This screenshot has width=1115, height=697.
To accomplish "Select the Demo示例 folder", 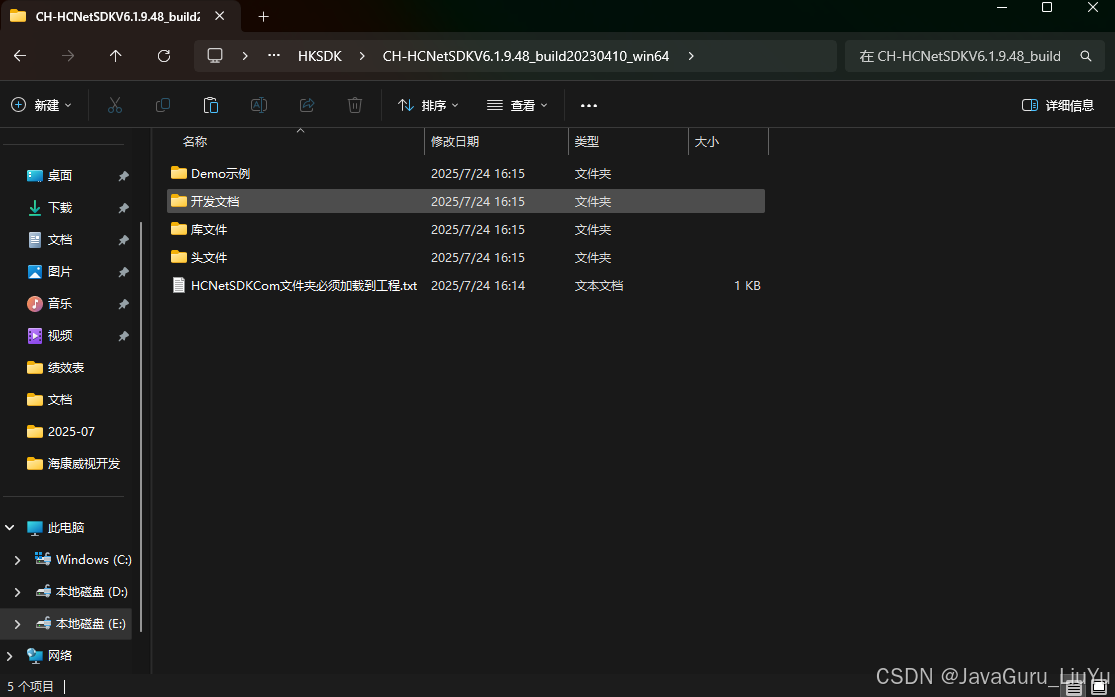I will 466,174.
